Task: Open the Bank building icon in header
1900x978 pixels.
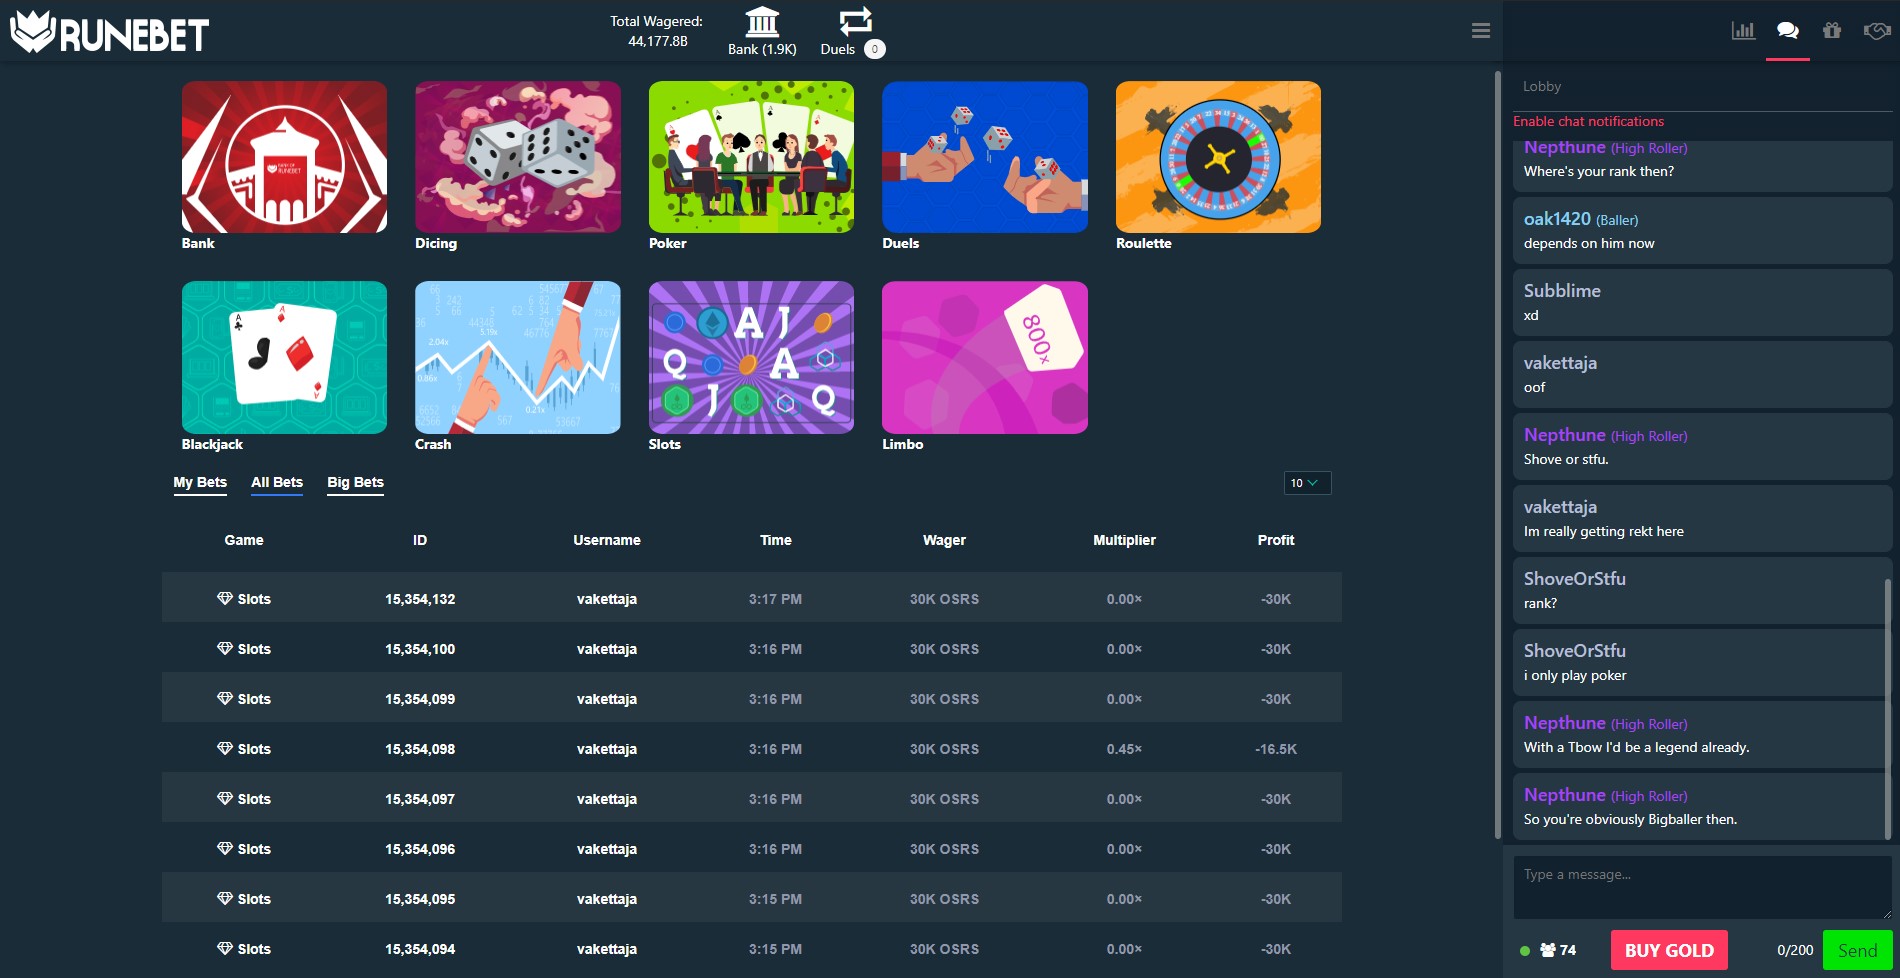Action: point(762,21)
